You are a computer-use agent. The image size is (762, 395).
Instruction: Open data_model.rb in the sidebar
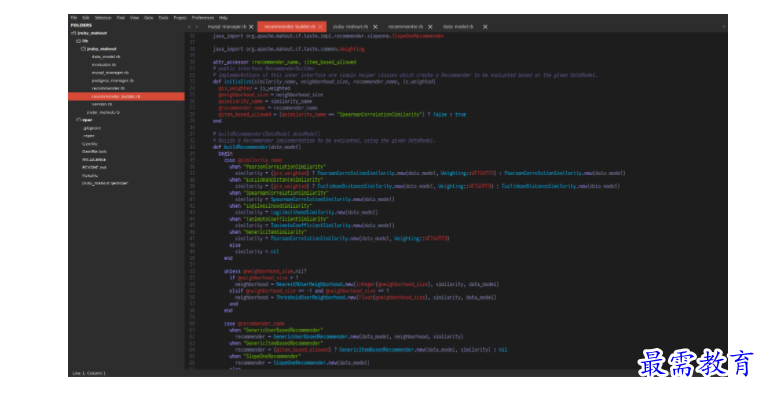coord(106,57)
